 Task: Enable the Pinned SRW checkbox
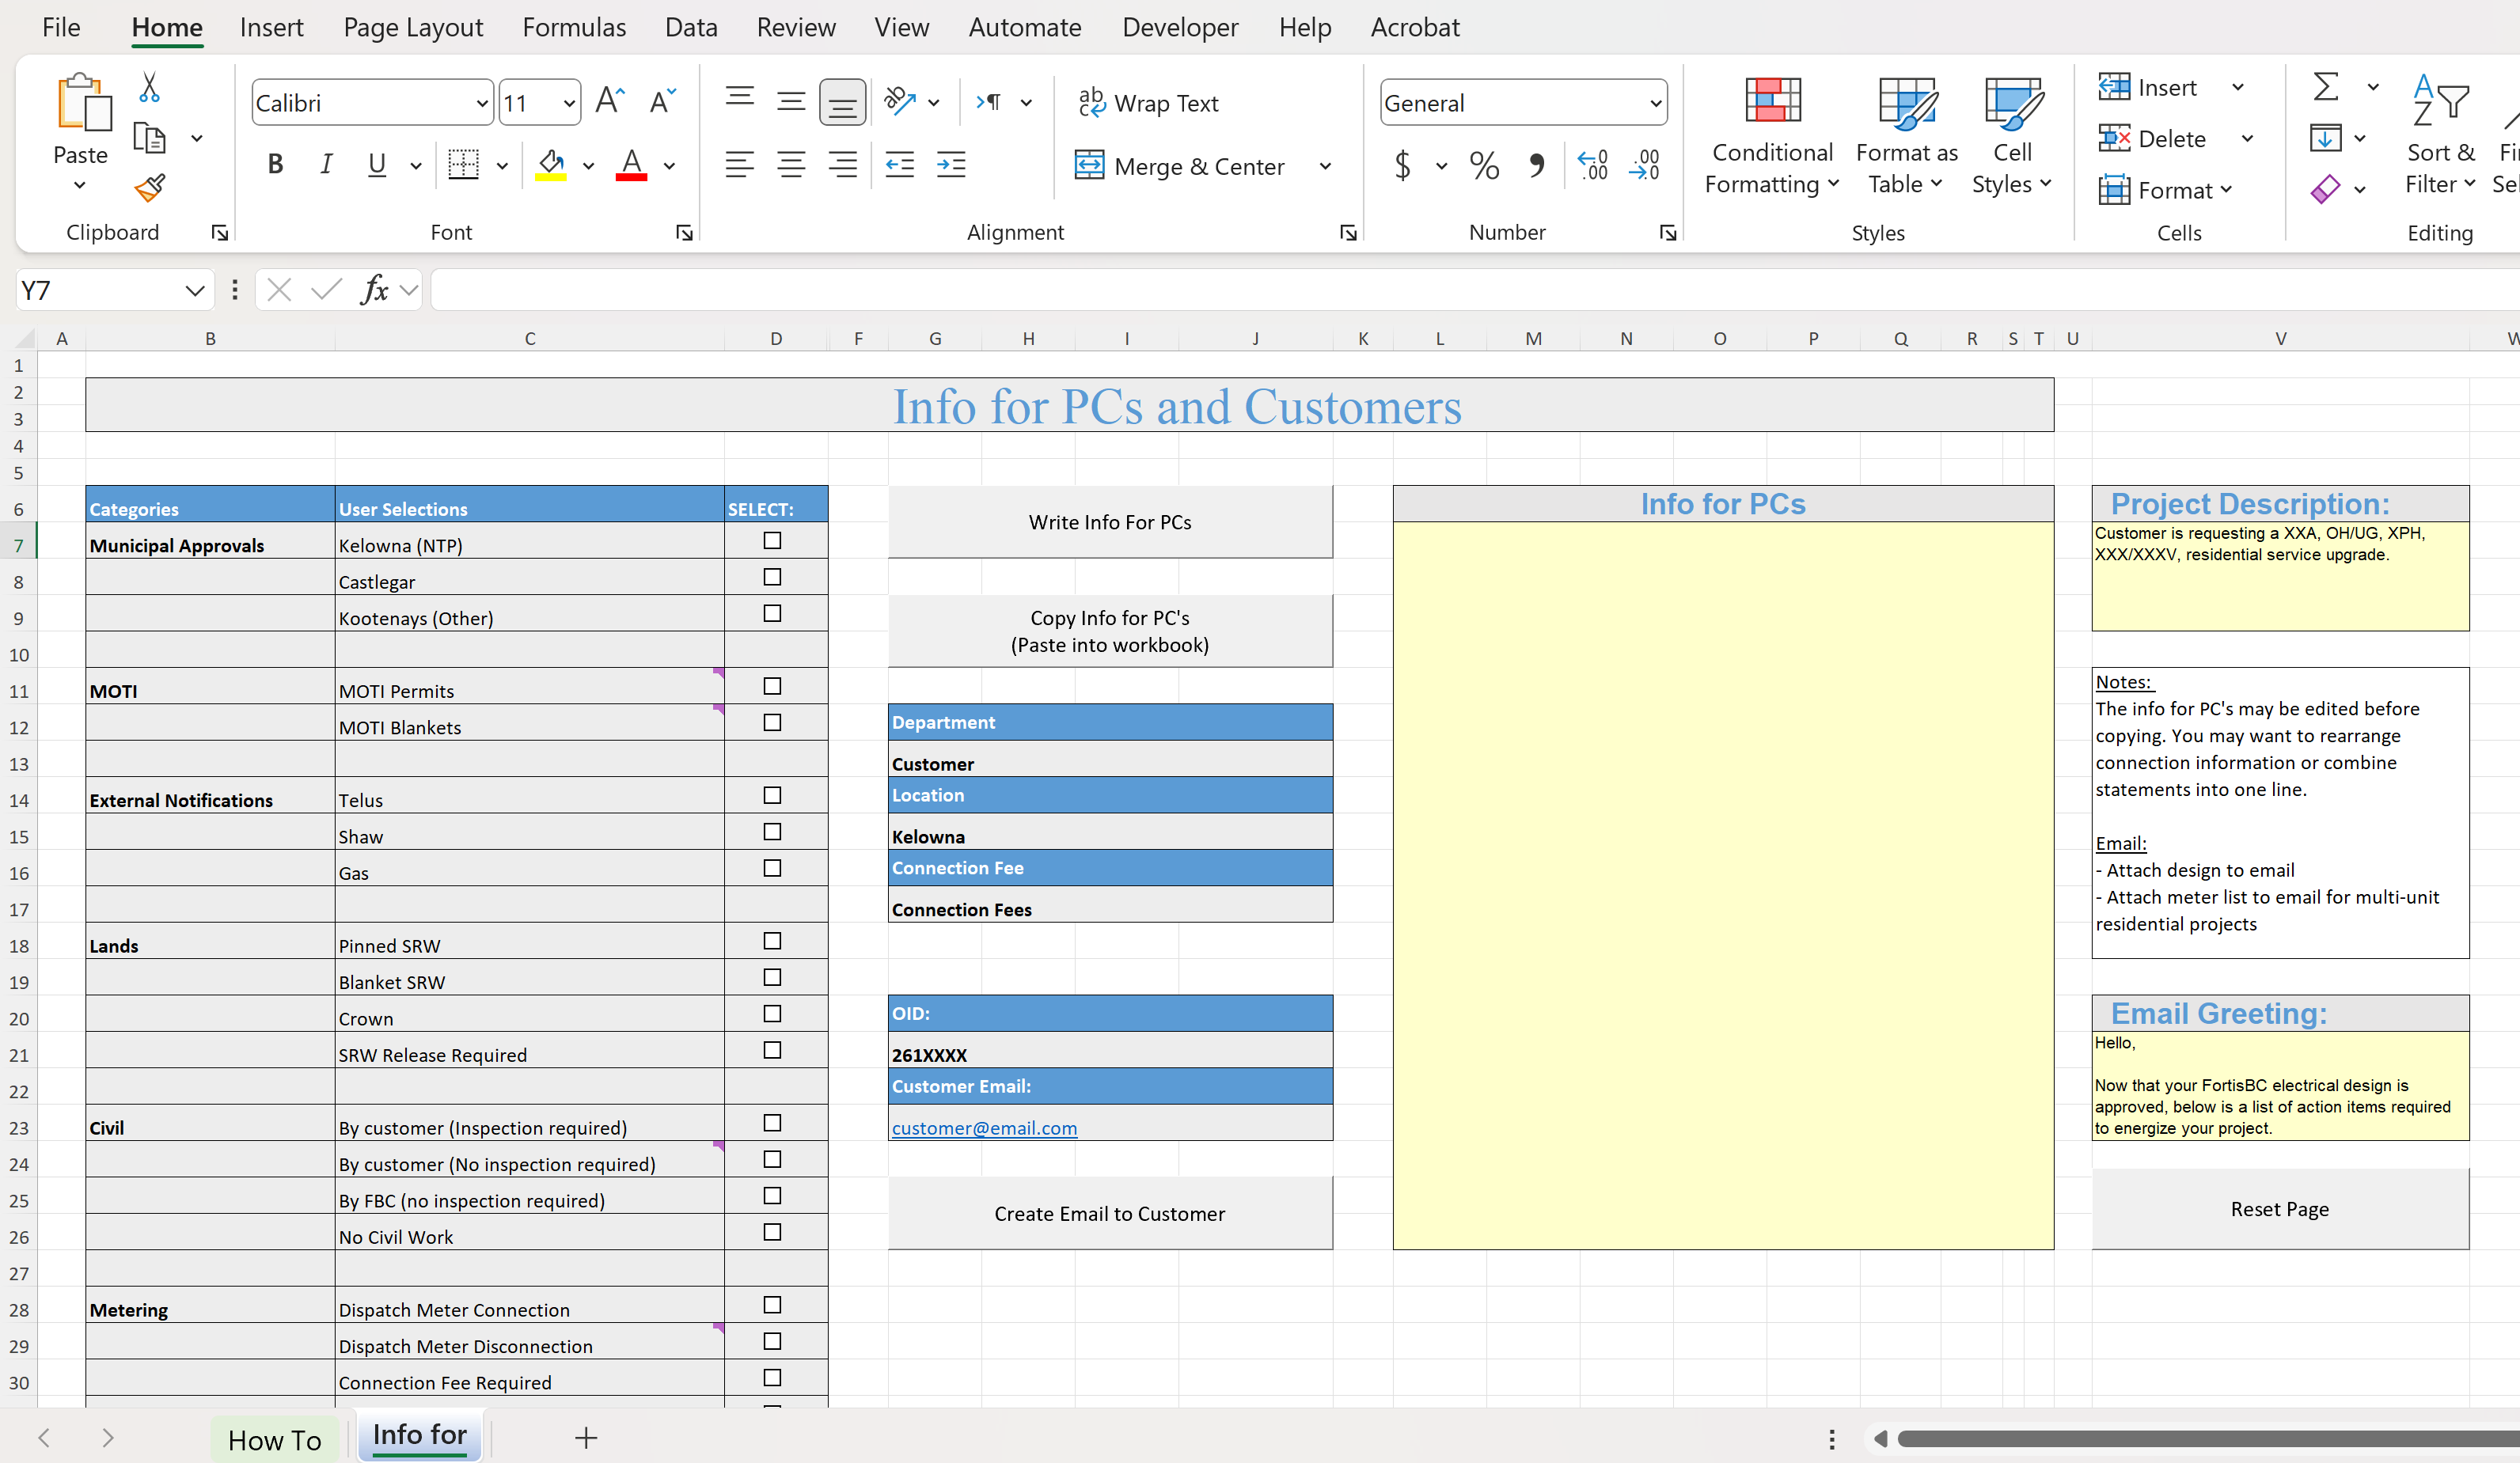(x=772, y=941)
